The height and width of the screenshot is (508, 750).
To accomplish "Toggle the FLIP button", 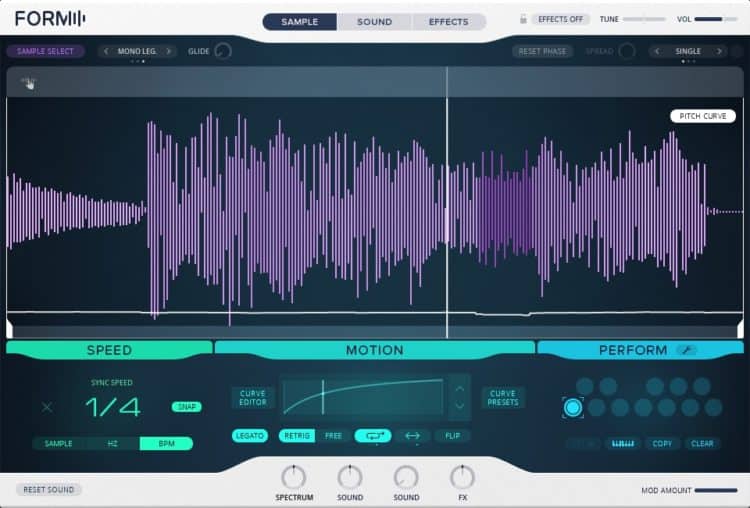I will click(x=452, y=436).
